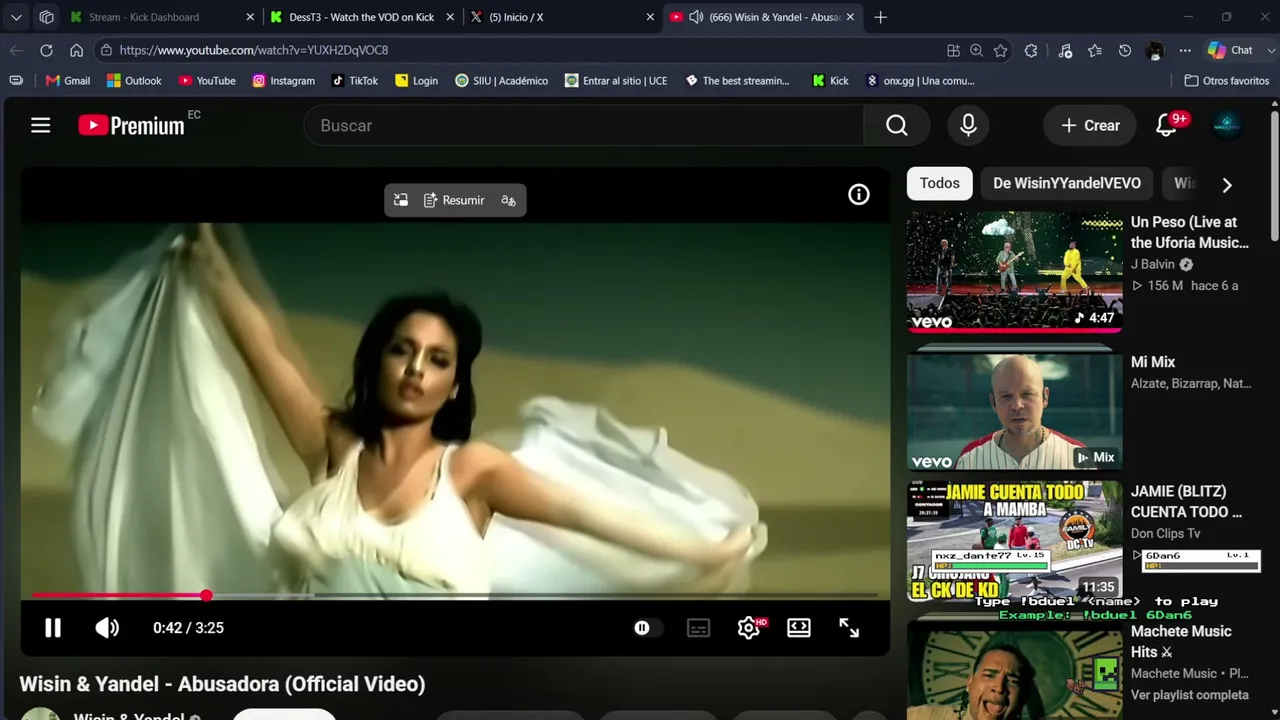Open YouTube notifications bell
The height and width of the screenshot is (720, 1280).
tap(1166, 125)
